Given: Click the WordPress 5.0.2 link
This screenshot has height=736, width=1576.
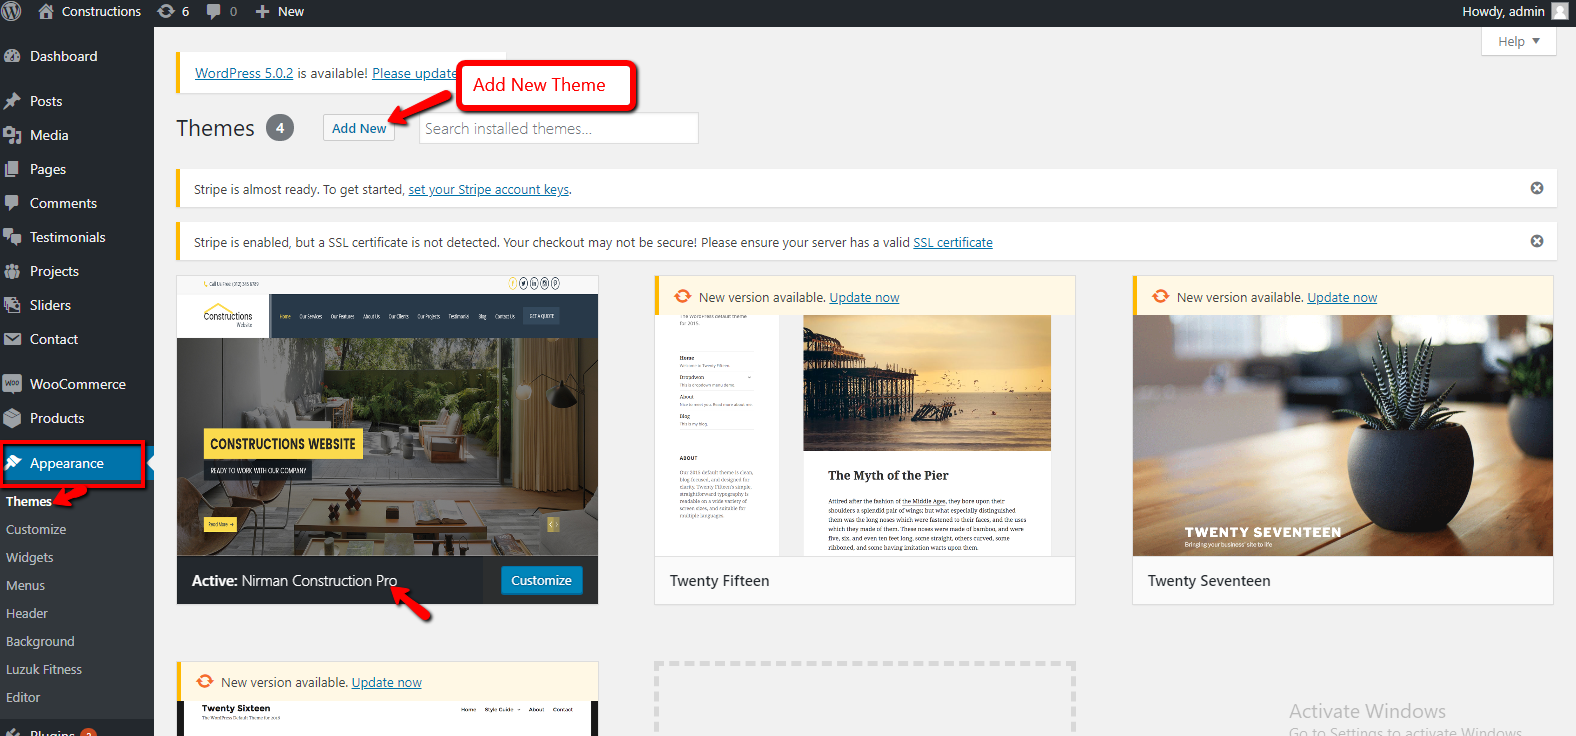Looking at the screenshot, I should pyautogui.click(x=244, y=73).
